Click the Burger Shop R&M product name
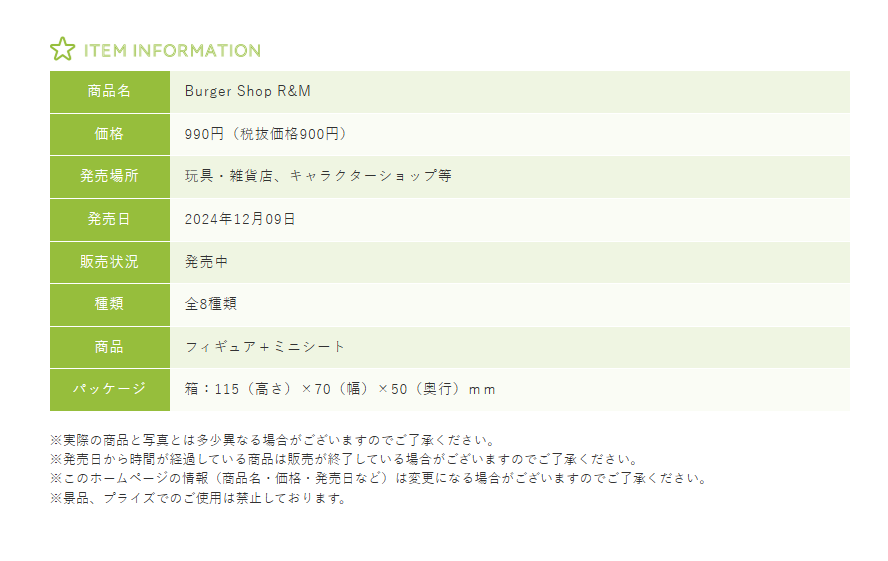Viewport: 888px width, 561px height. pyautogui.click(x=248, y=91)
